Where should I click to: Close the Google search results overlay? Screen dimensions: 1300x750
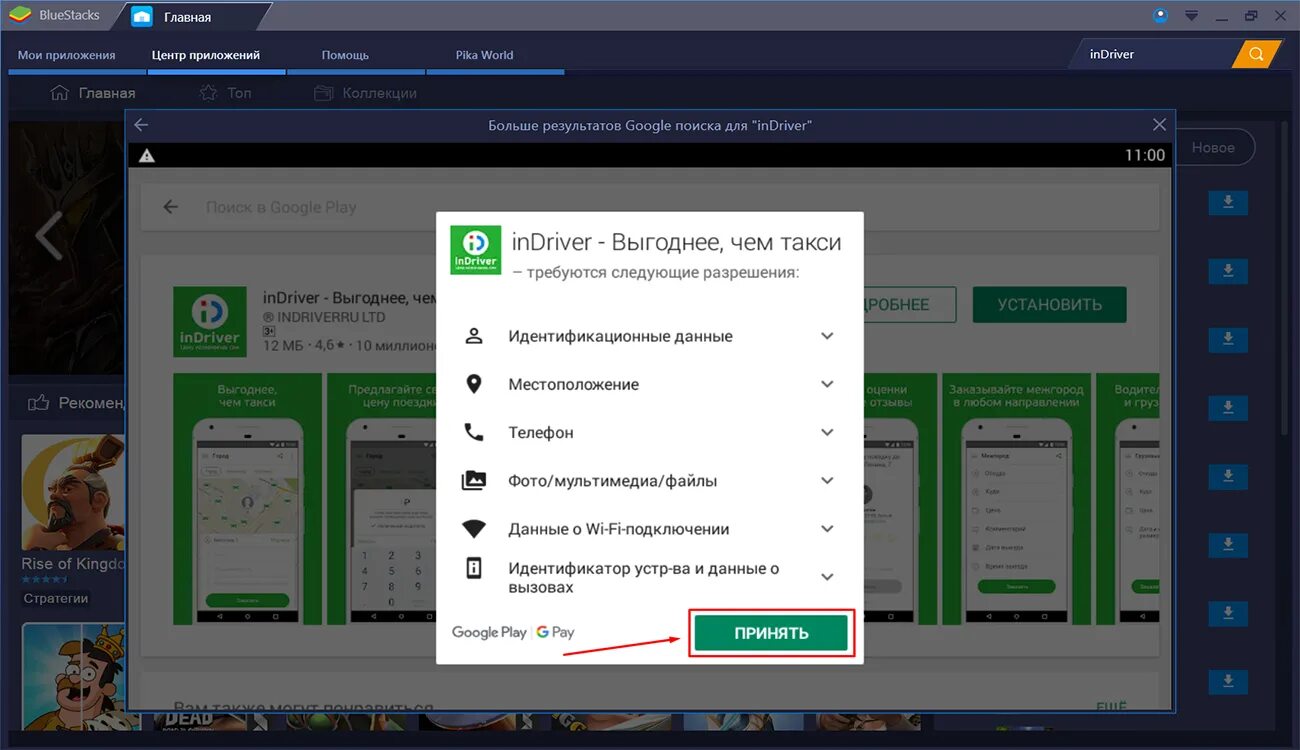click(1159, 125)
